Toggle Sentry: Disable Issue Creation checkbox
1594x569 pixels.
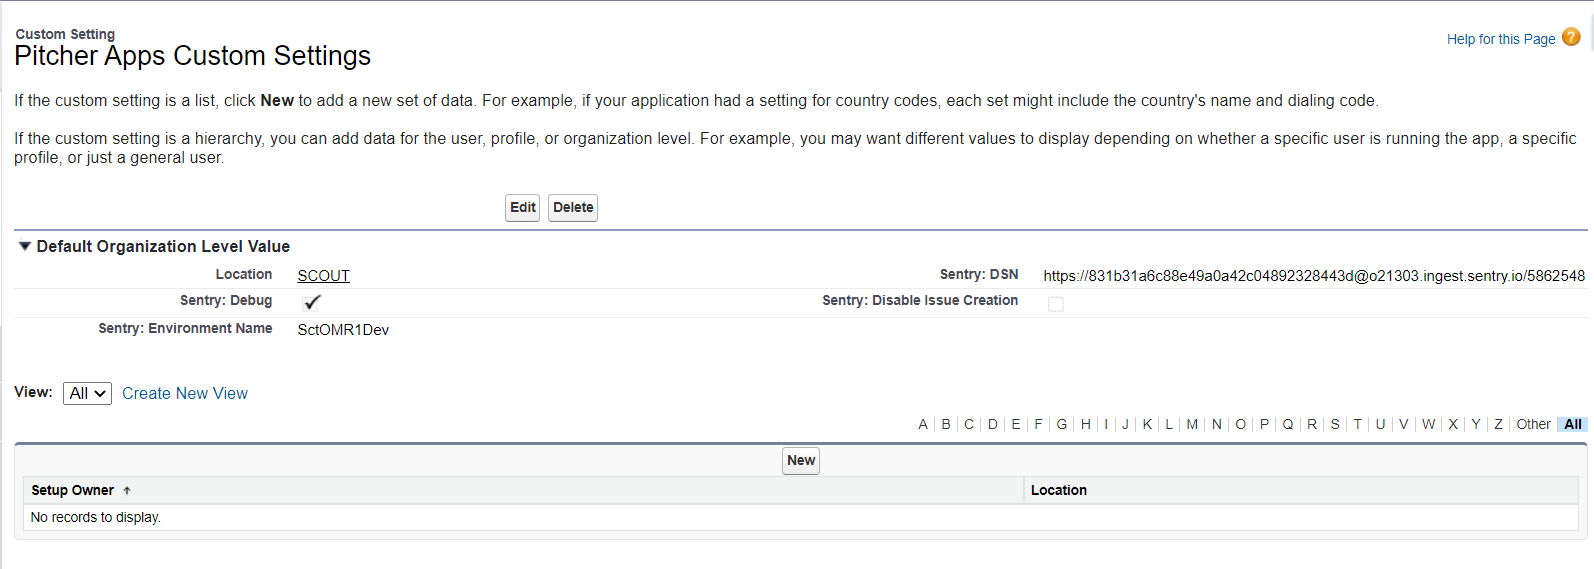1055,304
